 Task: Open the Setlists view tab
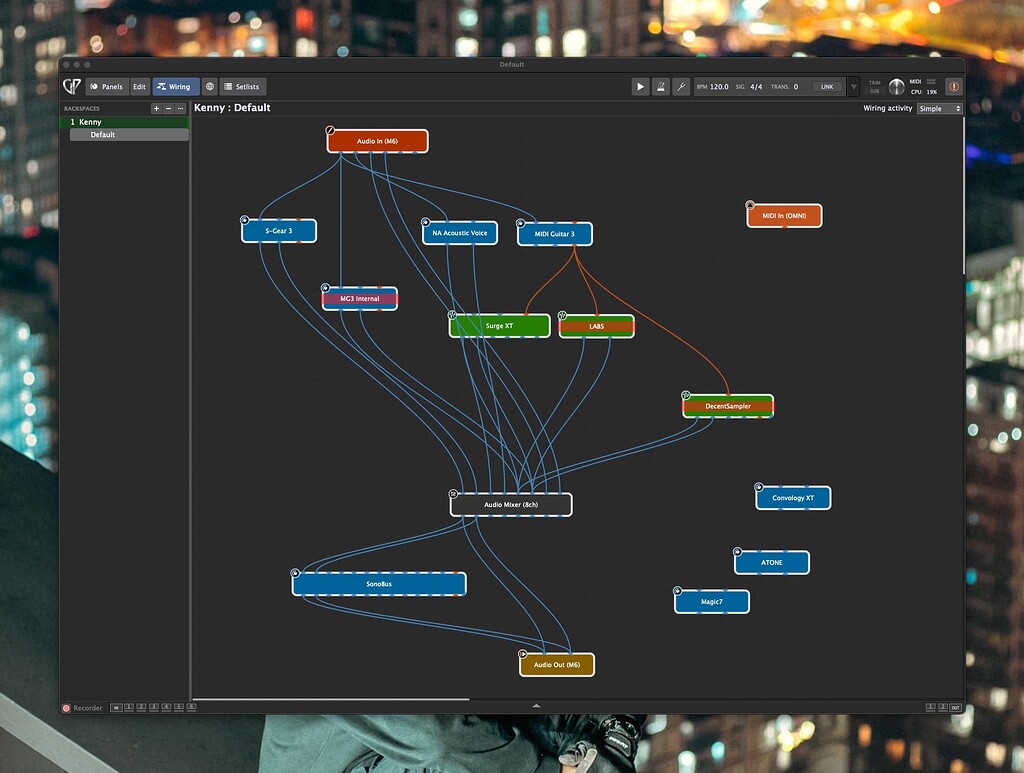(242, 87)
